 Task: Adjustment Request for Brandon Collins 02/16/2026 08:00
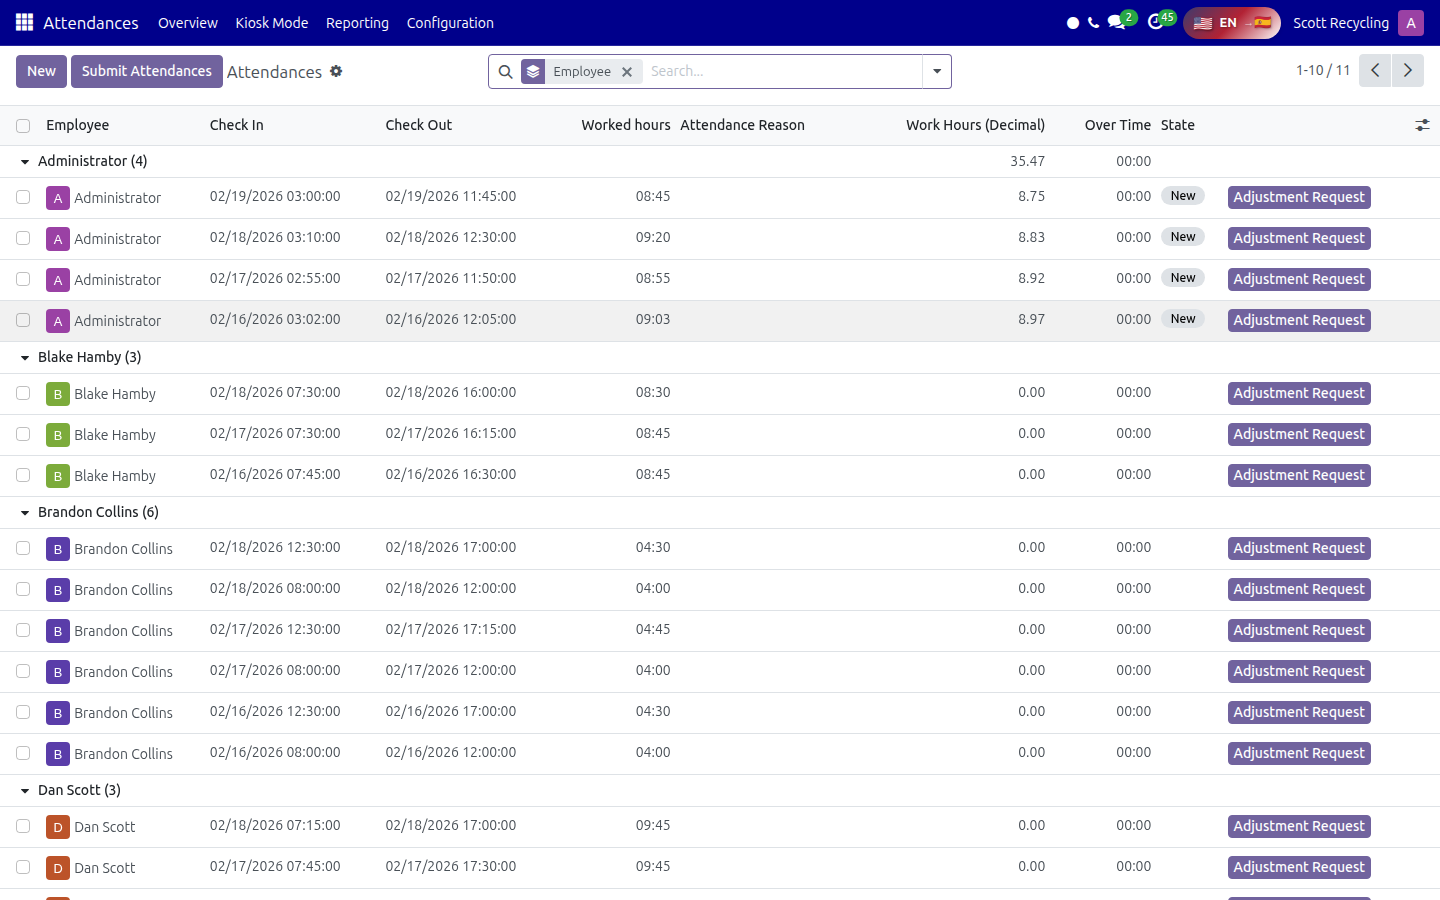[1299, 754]
